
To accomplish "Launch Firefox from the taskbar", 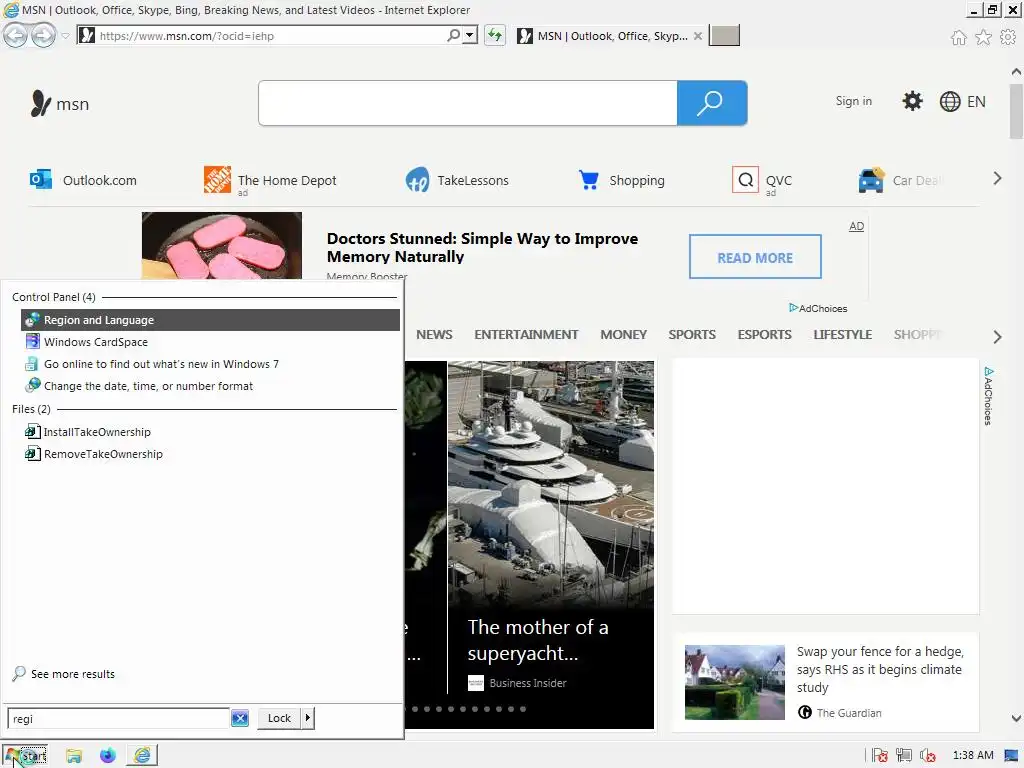I will [x=108, y=756].
